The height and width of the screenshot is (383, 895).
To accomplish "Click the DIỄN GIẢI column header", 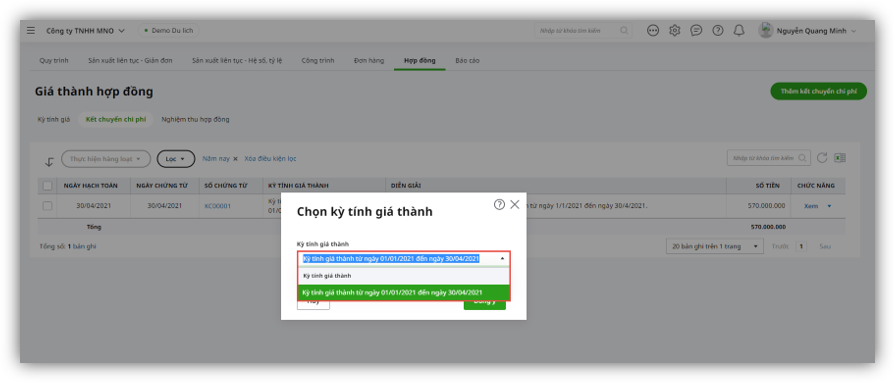I will pos(406,186).
